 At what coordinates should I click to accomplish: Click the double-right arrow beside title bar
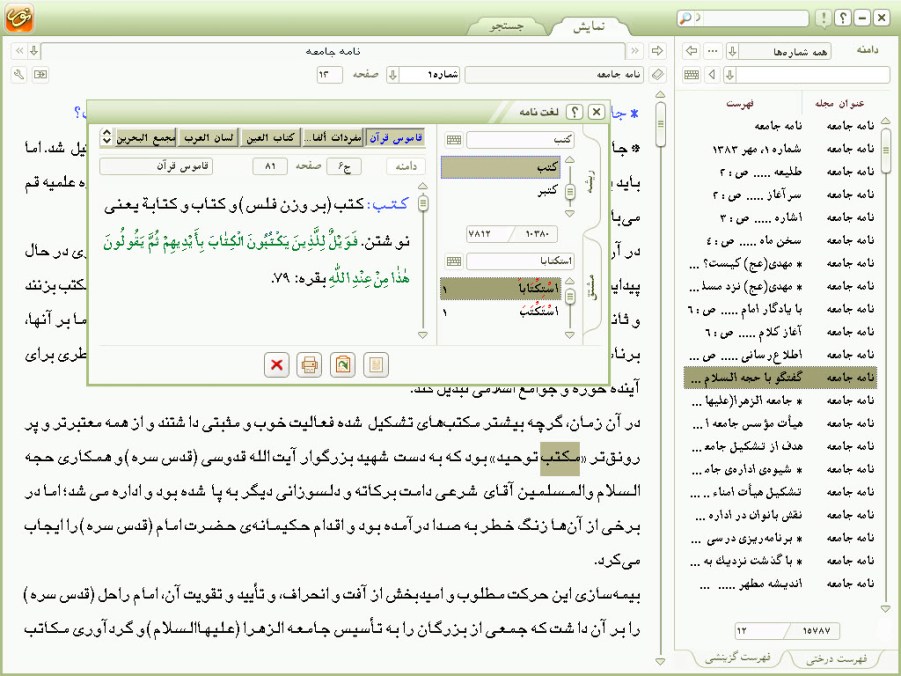(635, 51)
